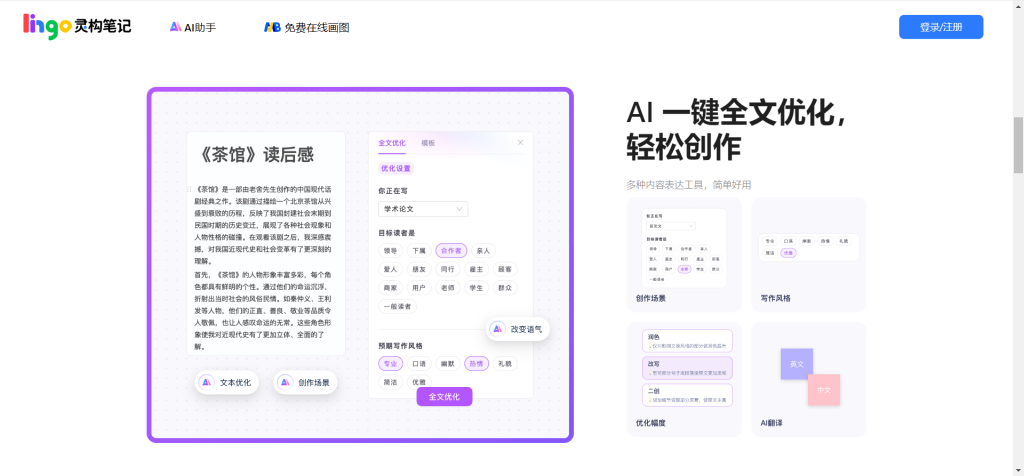
Task: Select the 全文优化 tab
Action: (392, 143)
